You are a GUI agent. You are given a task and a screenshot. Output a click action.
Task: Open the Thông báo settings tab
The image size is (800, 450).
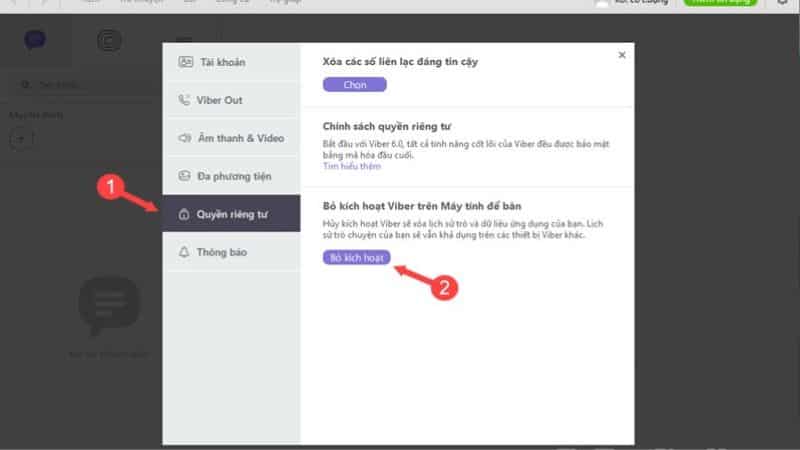(x=231, y=252)
